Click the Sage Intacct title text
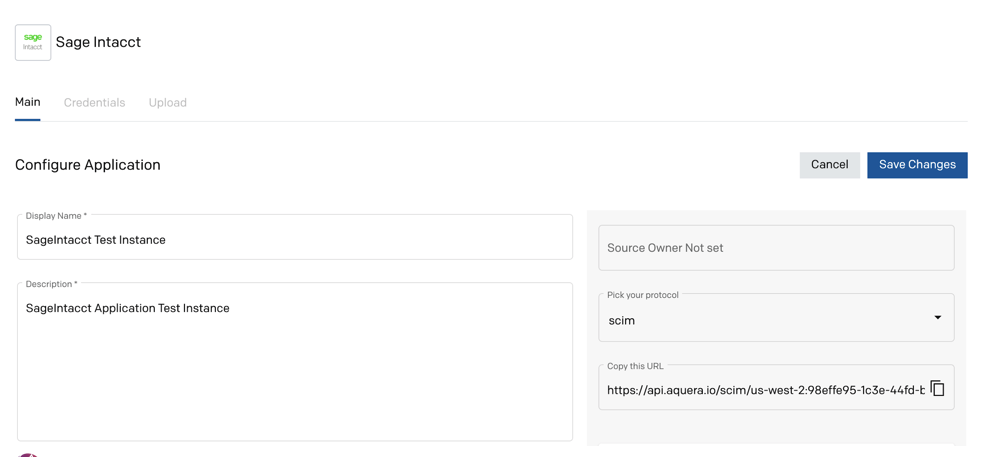This screenshot has width=1007, height=457. (x=98, y=42)
